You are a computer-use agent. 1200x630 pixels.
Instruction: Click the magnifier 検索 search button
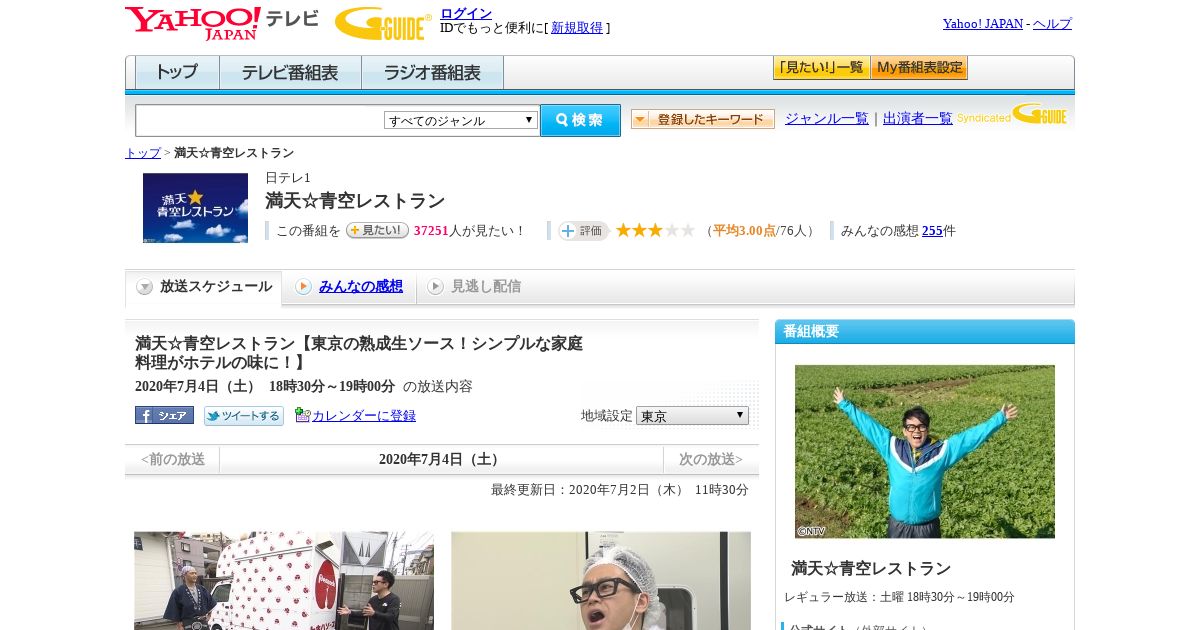580,120
